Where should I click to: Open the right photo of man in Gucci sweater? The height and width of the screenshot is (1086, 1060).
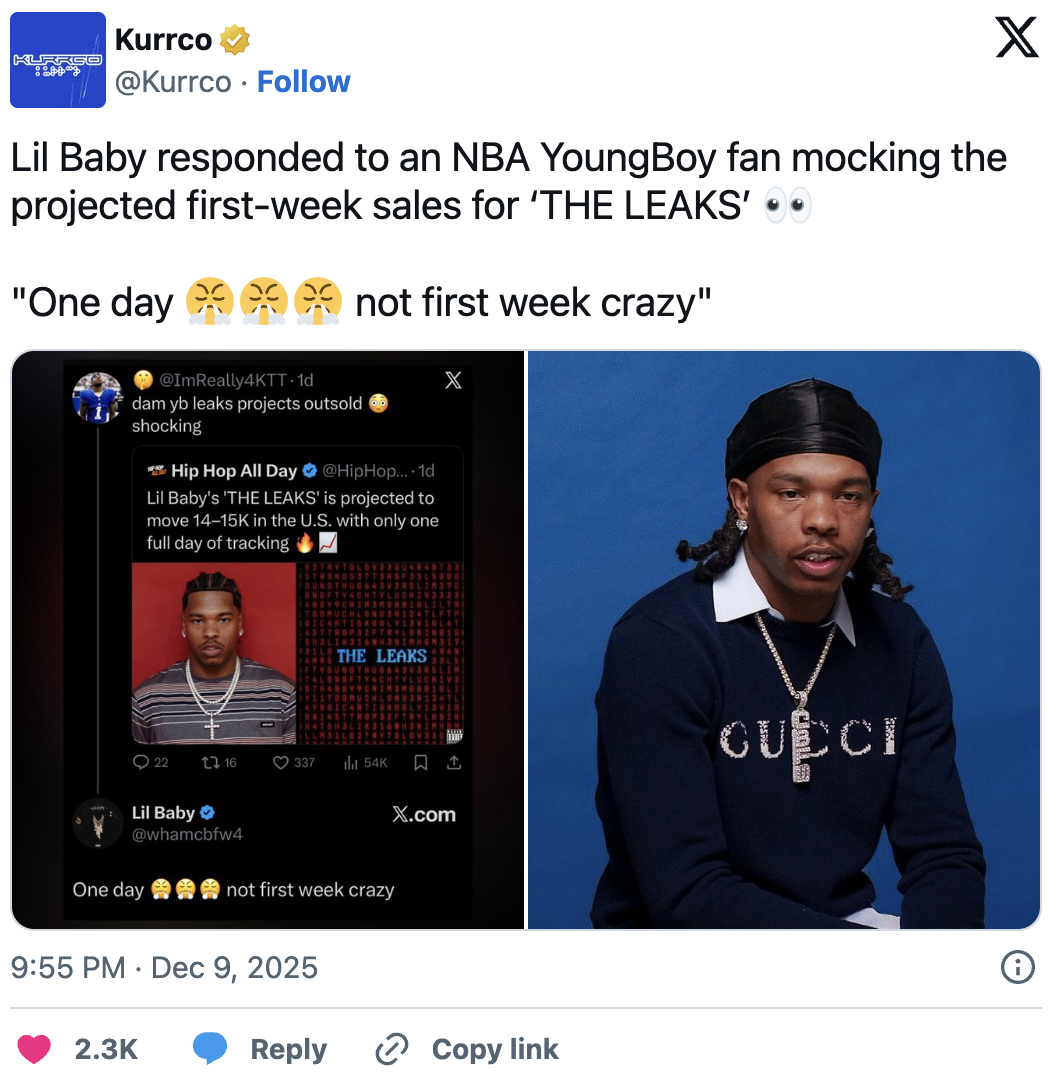point(784,640)
